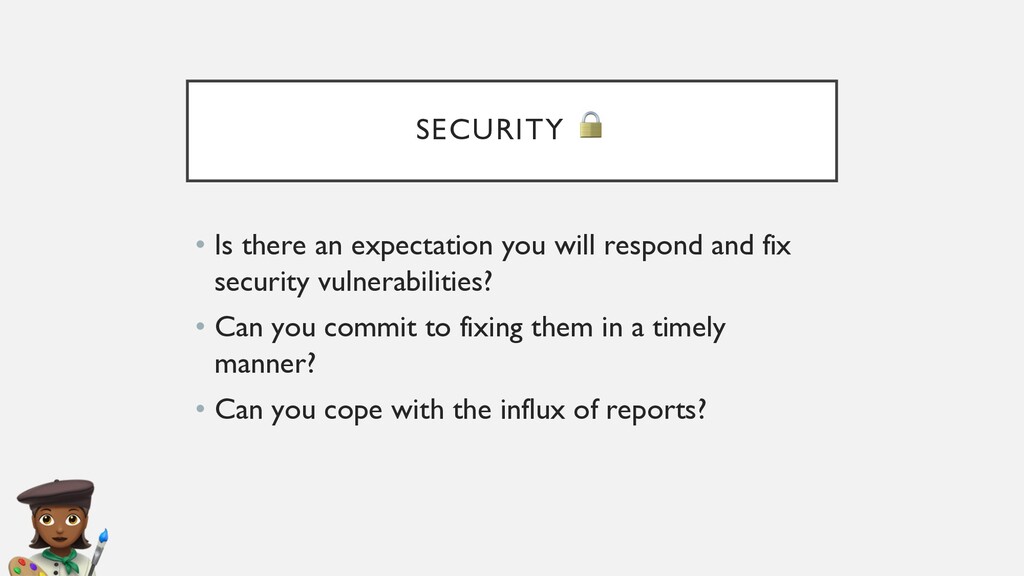Click the word 'manner?' in the second bullet

[x=265, y=365]
